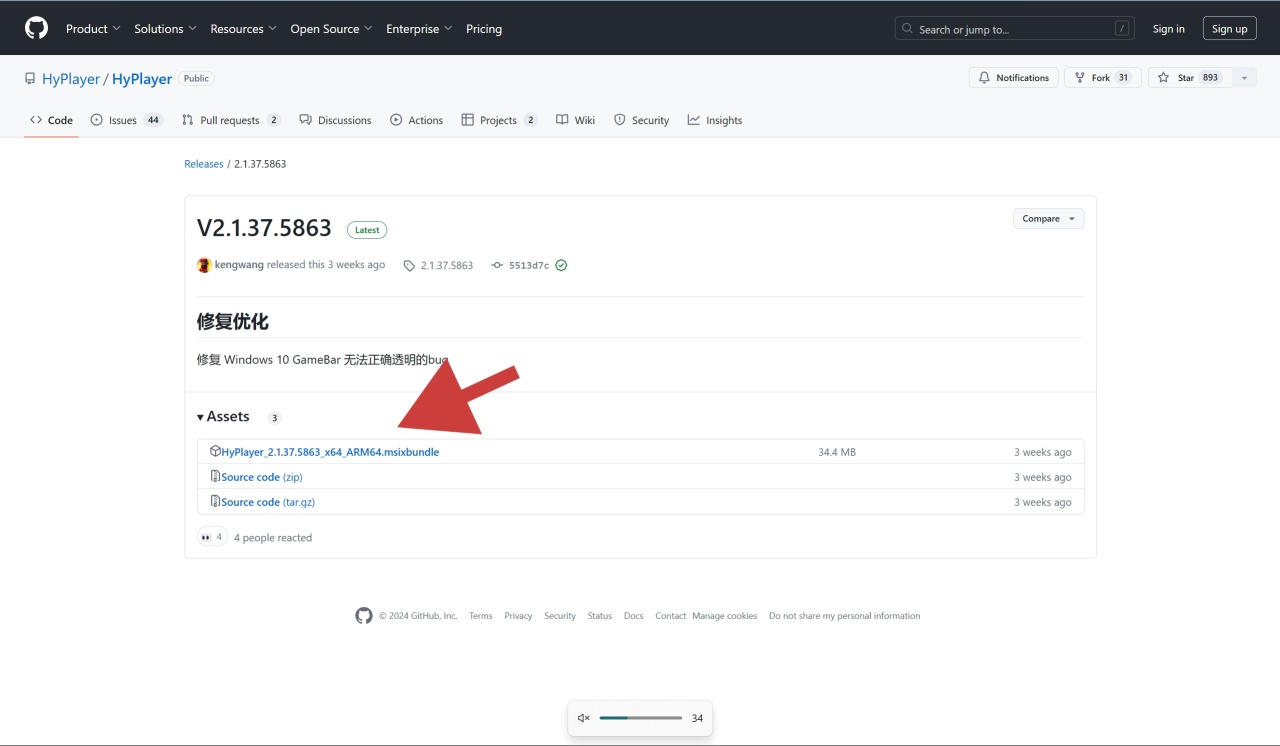Collapse the Assets section
Screen dimensions: 1280x746
pyautogui.click(x=223, y=417)
